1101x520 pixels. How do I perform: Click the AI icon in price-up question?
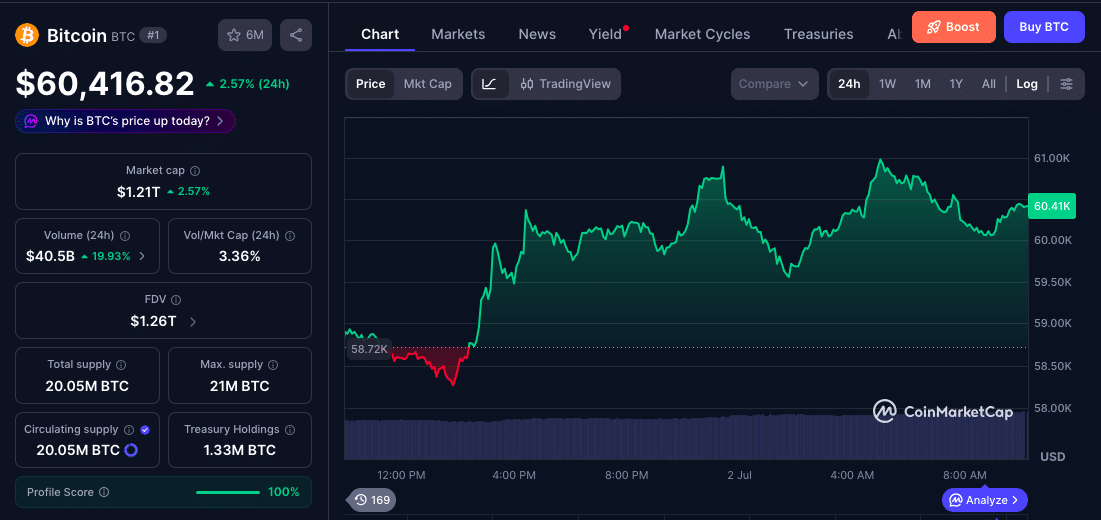point(31,121)
